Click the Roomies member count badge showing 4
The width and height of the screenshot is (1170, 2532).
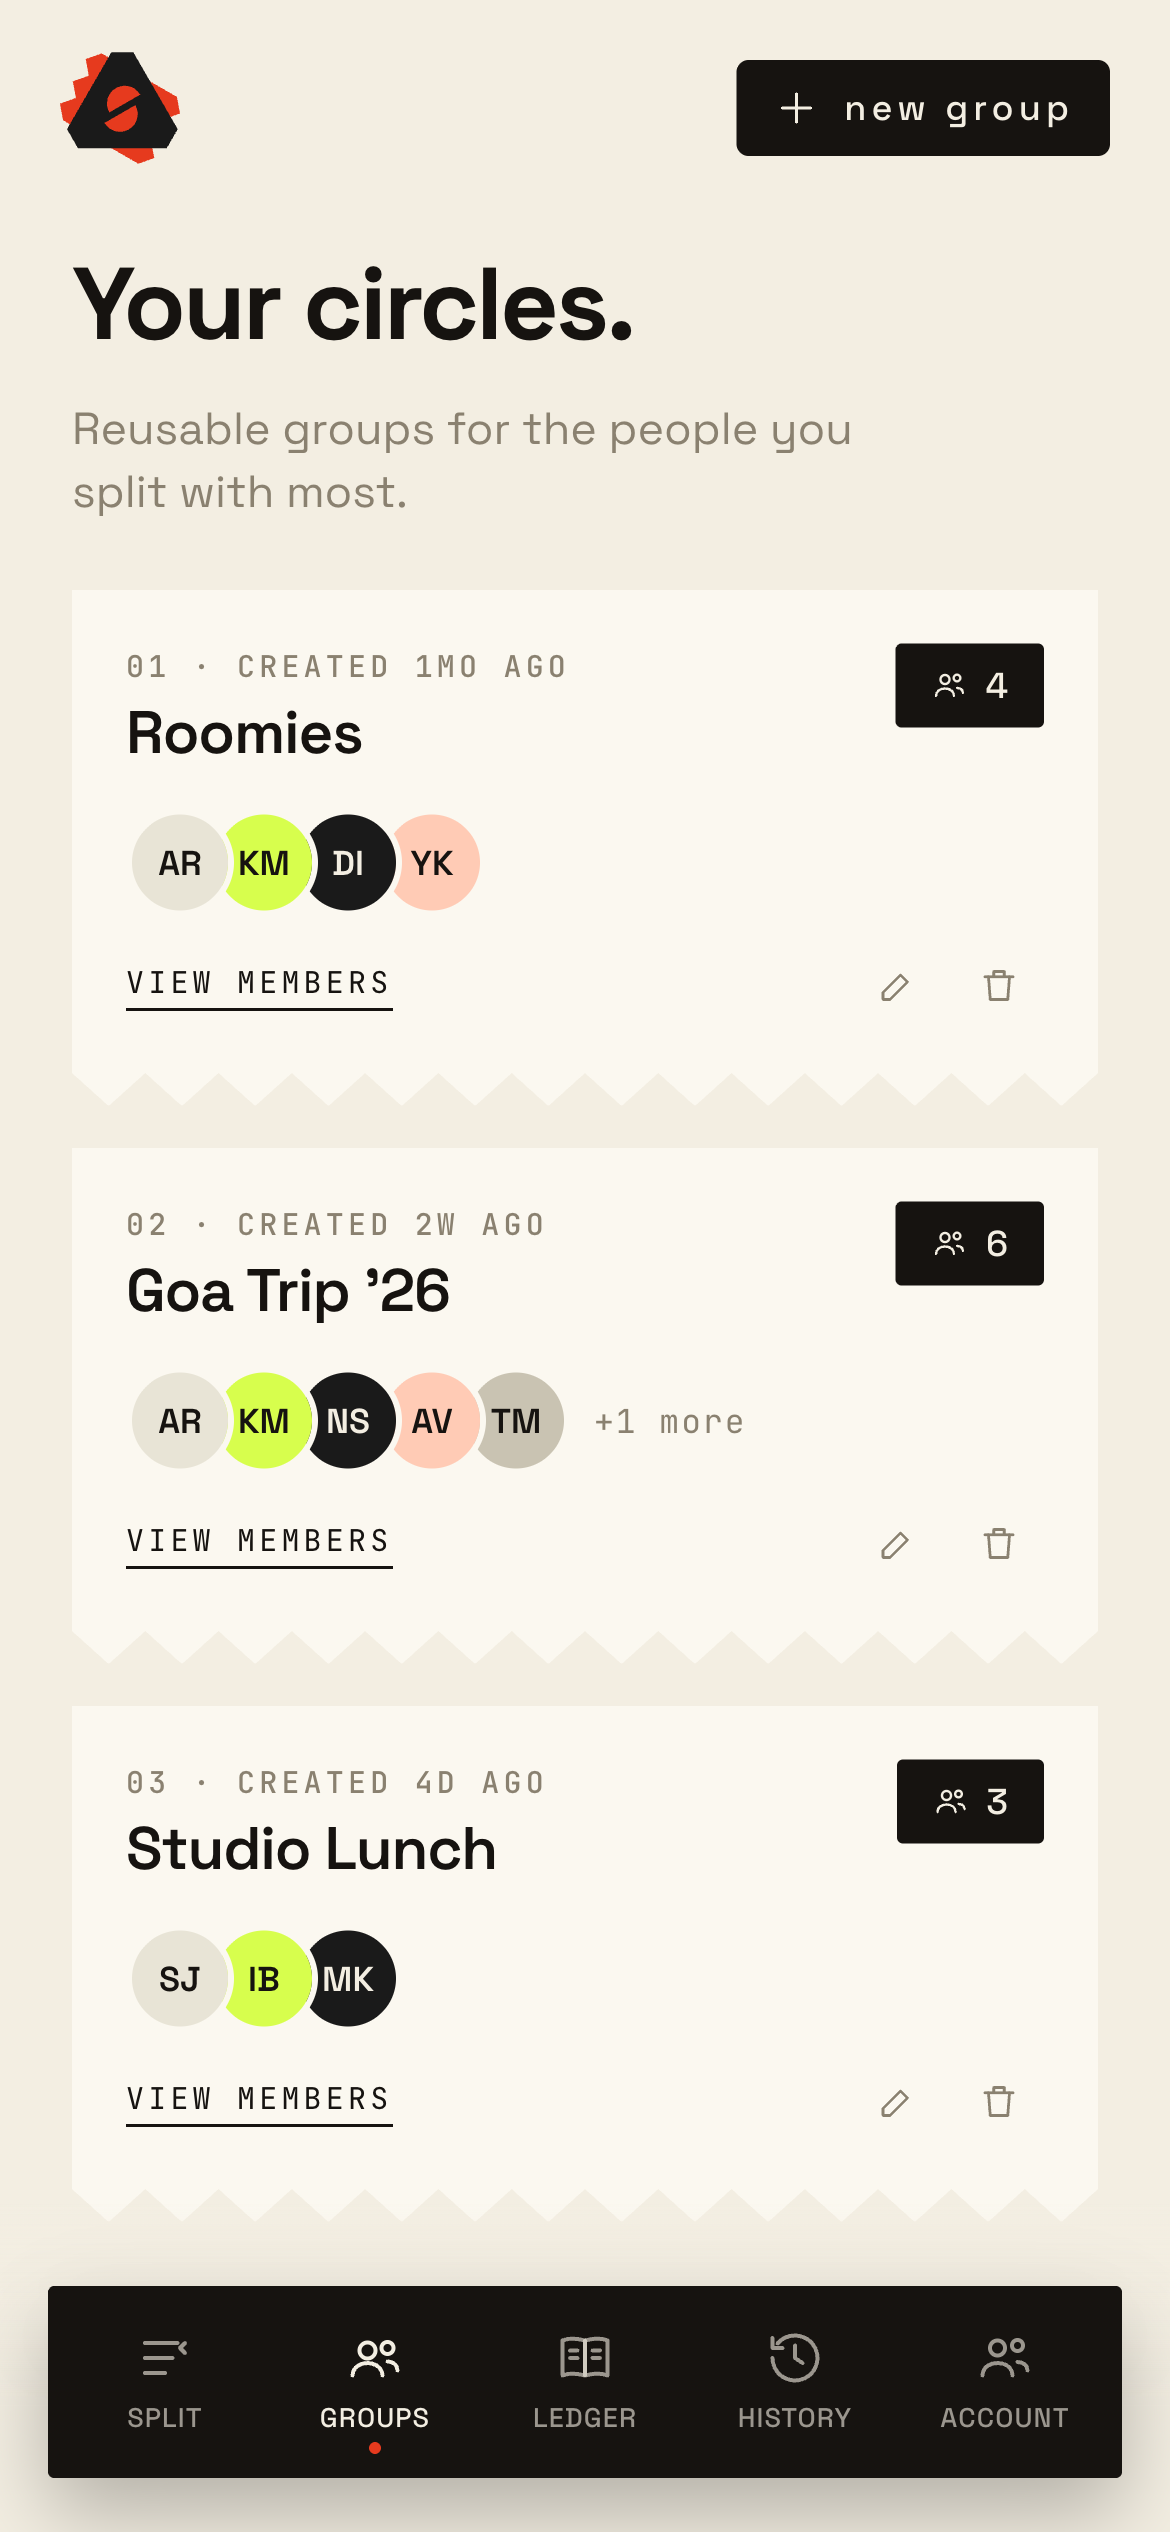[969, 685]
